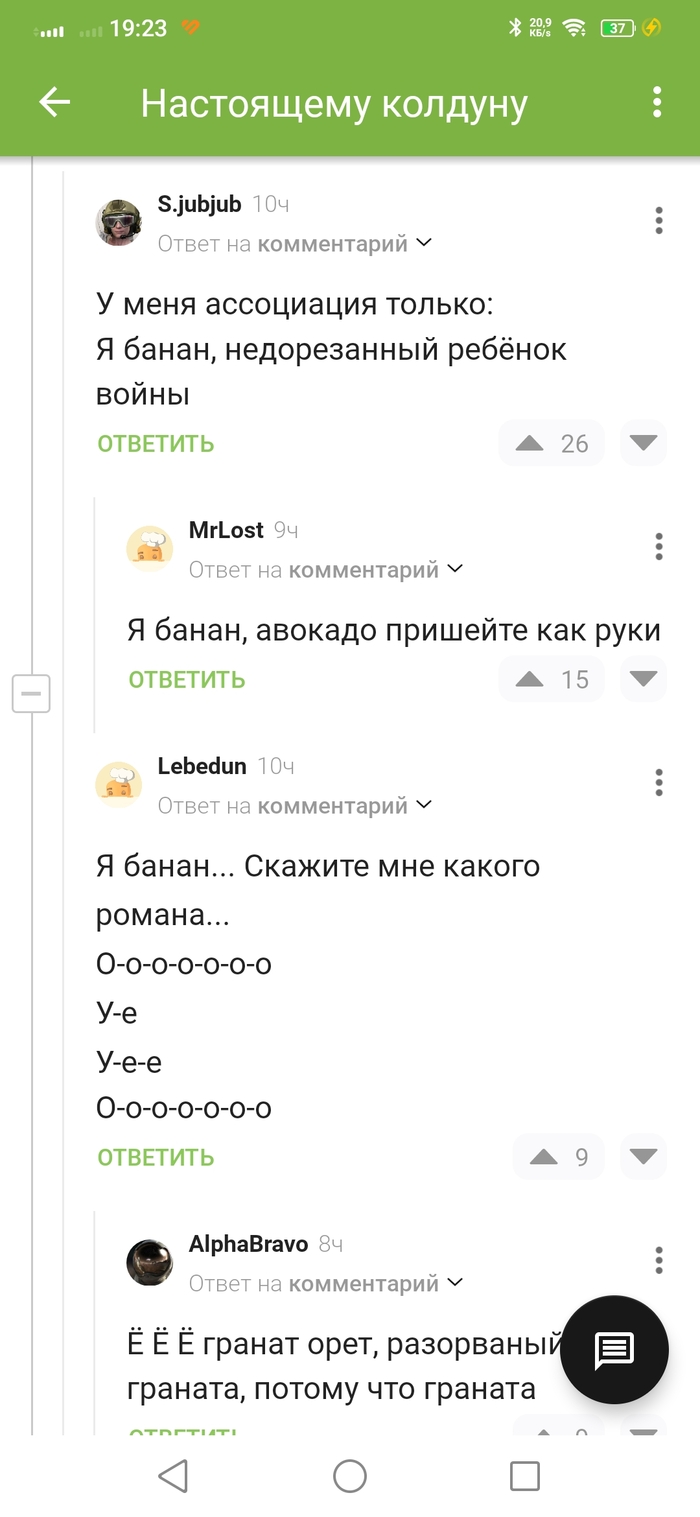Expand S.jubjub's 'Ответ на комментарий' chevron
The width and height of the screenshot is (700, 1517).
tap(424, 243)
